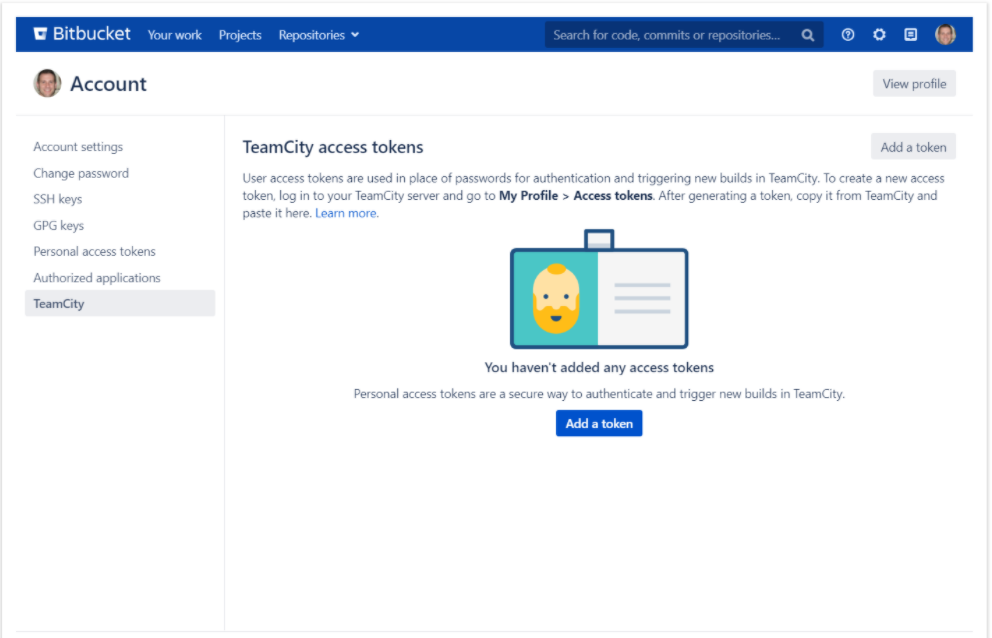Open the help question mark icon
The width and height of the screenshot is (992, 638).
click(848, 35)
